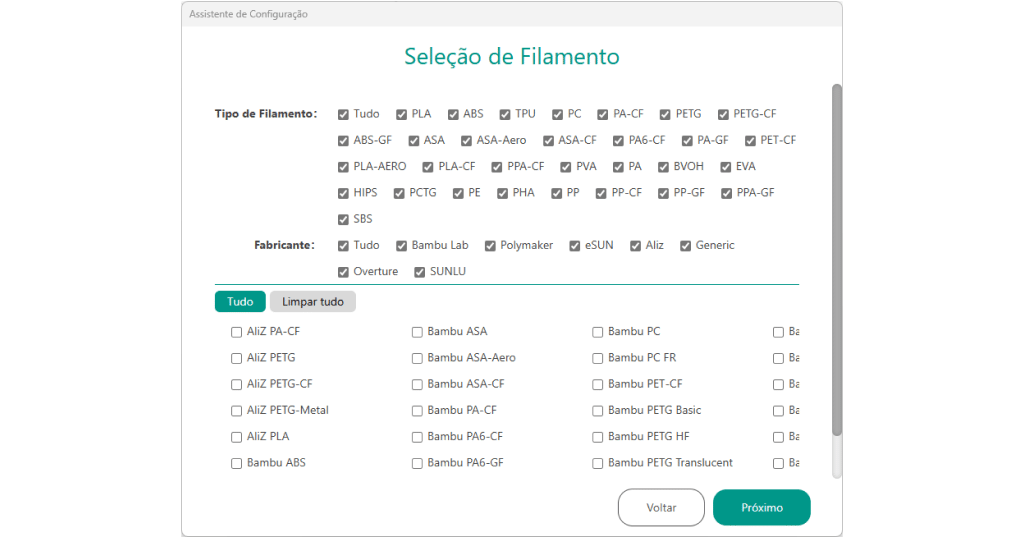Check Bambu PC FR filament

coord(598,358)
